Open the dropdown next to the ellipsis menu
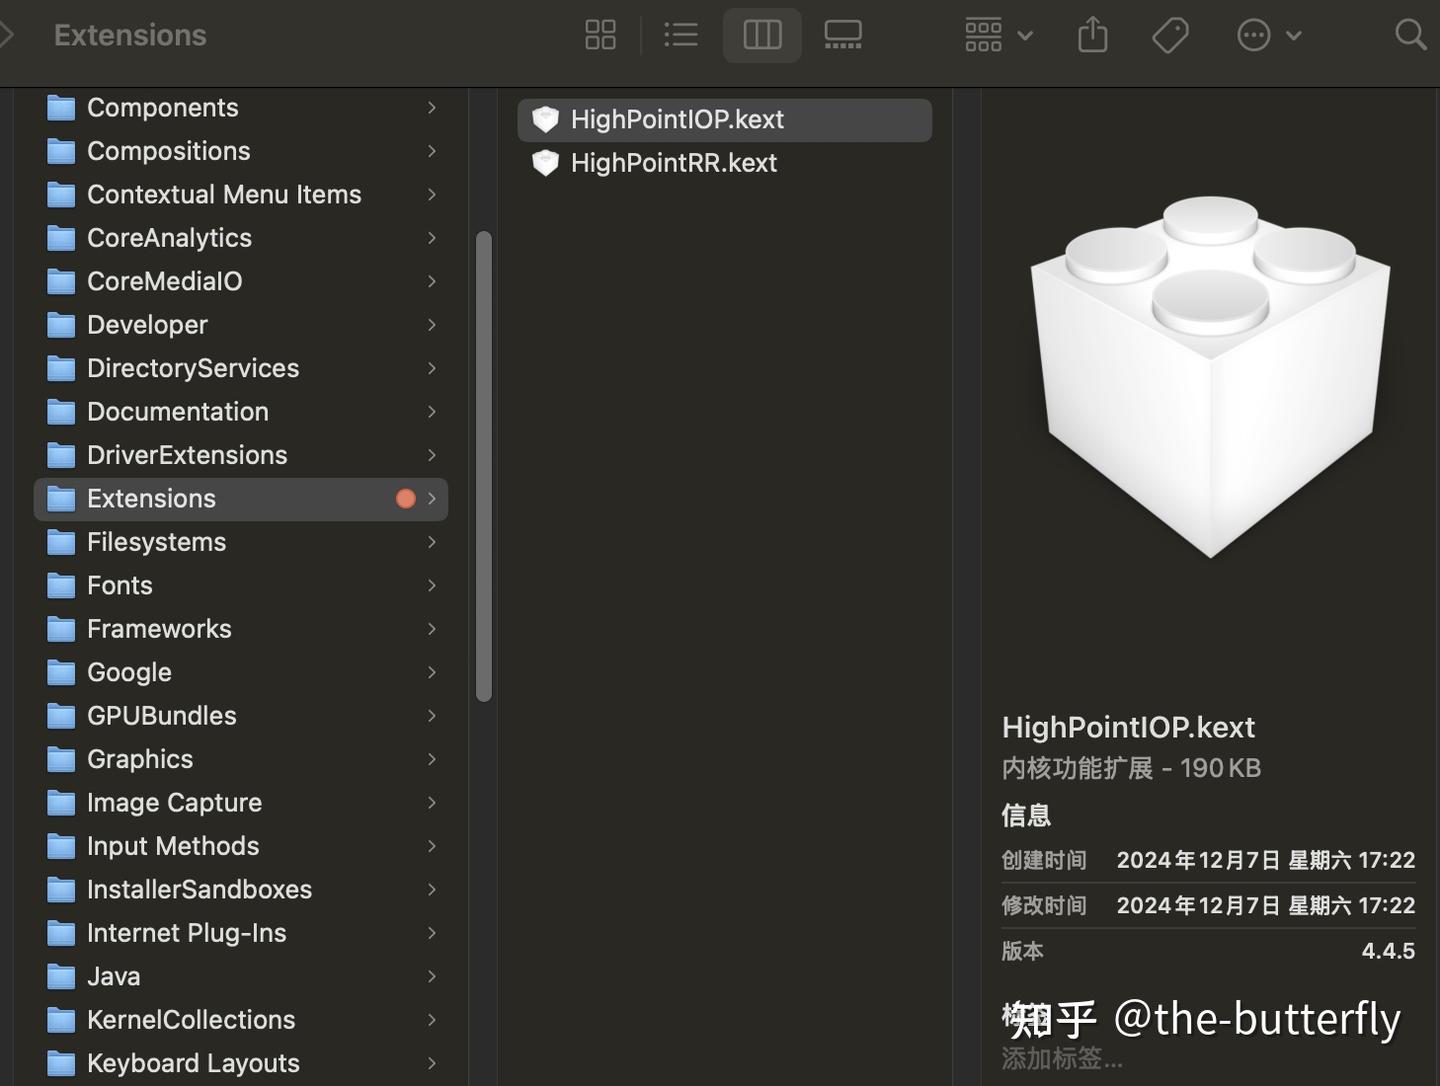 coord(1294,35)
